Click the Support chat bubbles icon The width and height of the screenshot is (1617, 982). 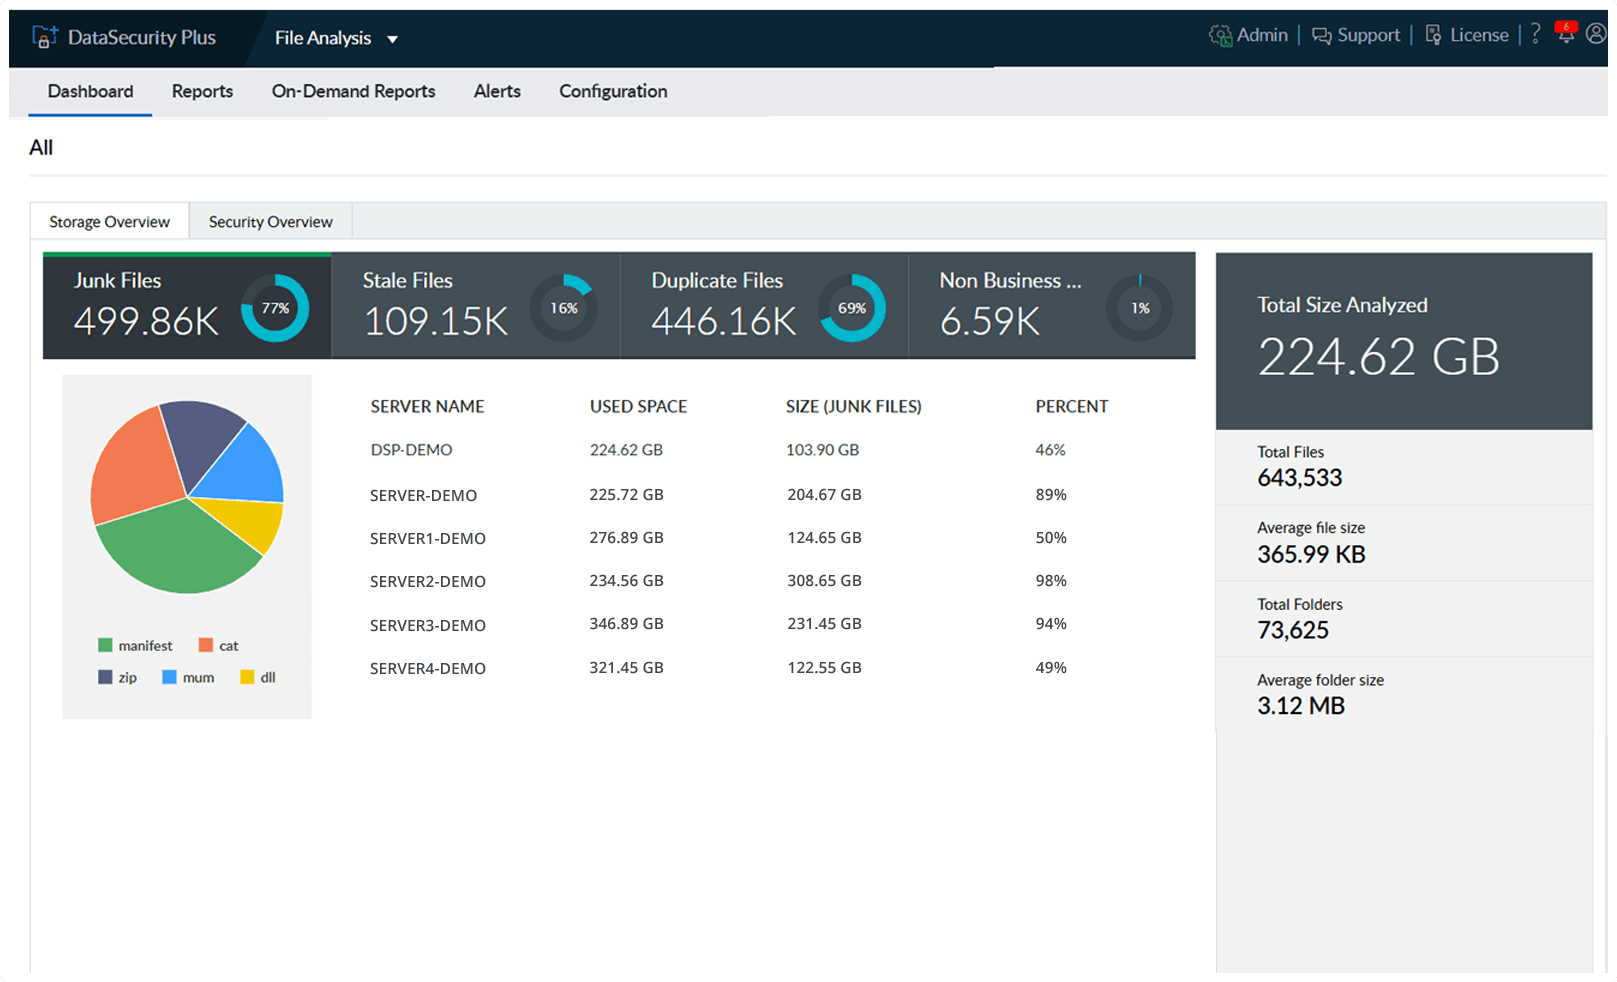pyautogui.click(x=1321, y=36)
